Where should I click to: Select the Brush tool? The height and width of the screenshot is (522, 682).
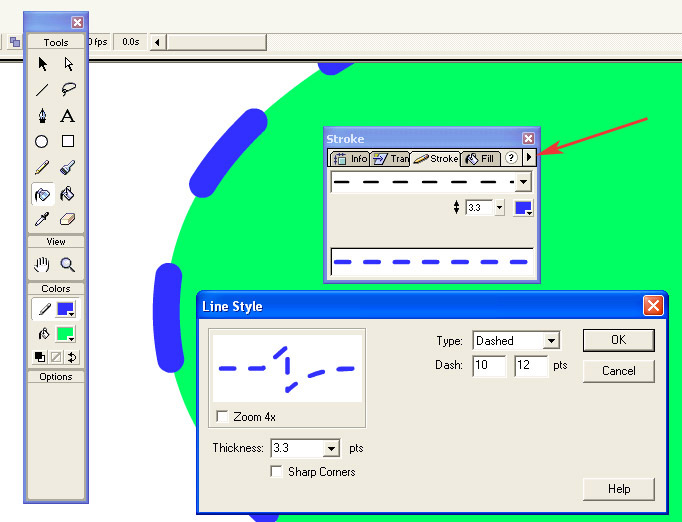click(67, 168)
